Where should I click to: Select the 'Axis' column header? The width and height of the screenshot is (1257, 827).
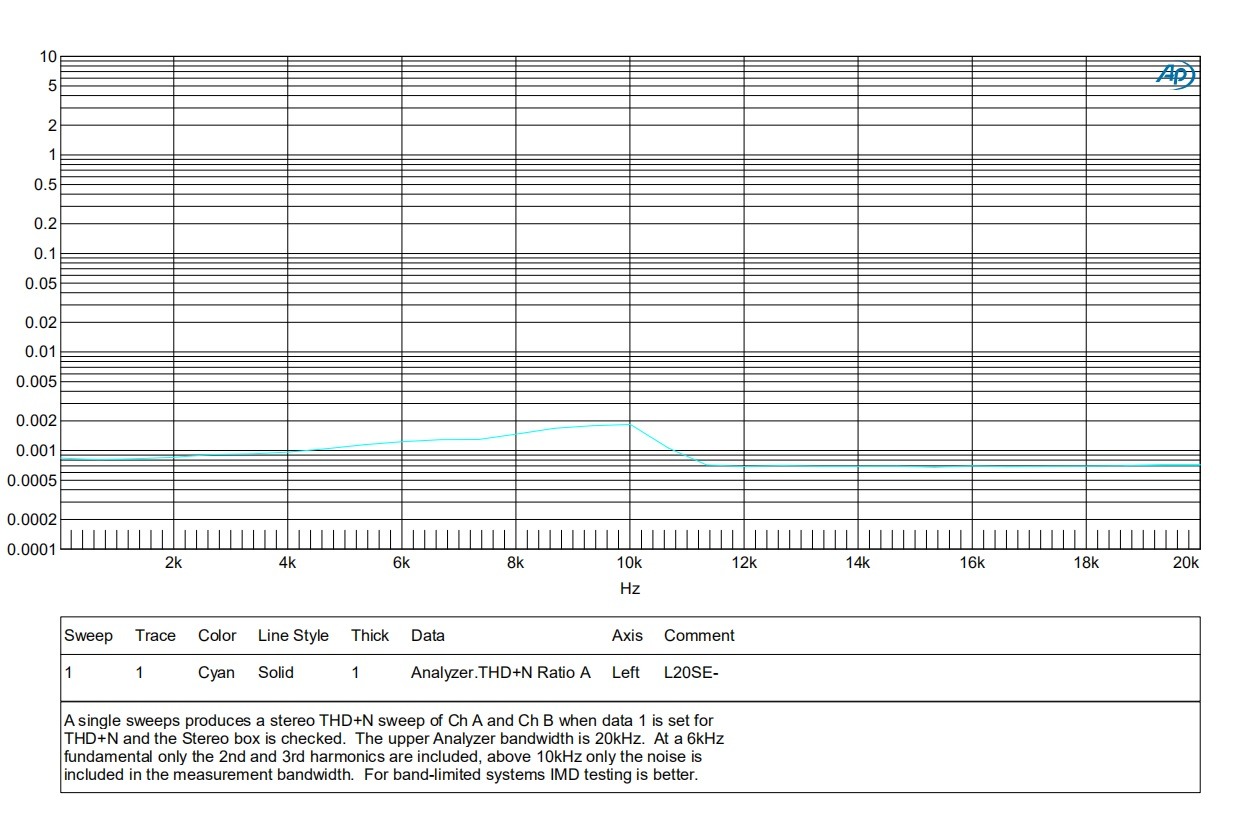pos(627,636)
